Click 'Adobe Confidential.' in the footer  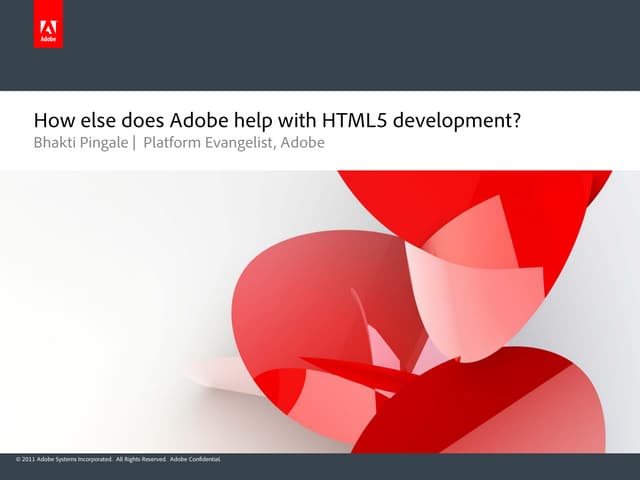click(x=195, y=459)
